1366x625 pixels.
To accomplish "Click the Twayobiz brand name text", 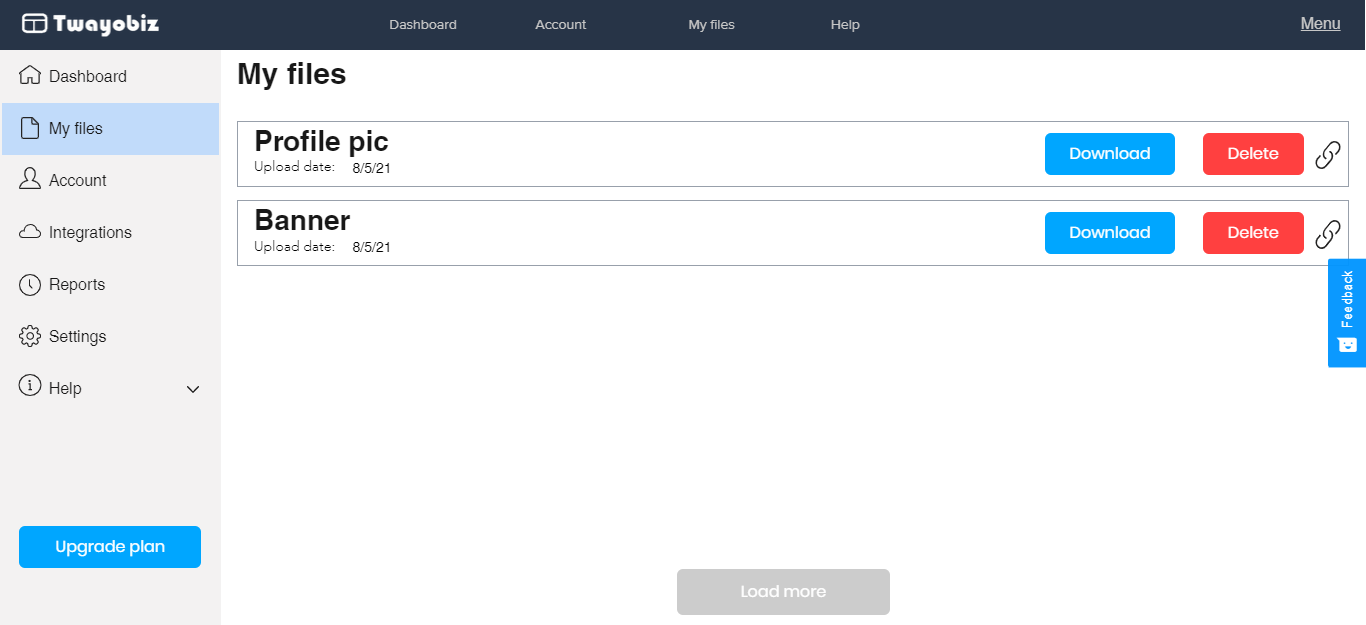I will 106,24.
